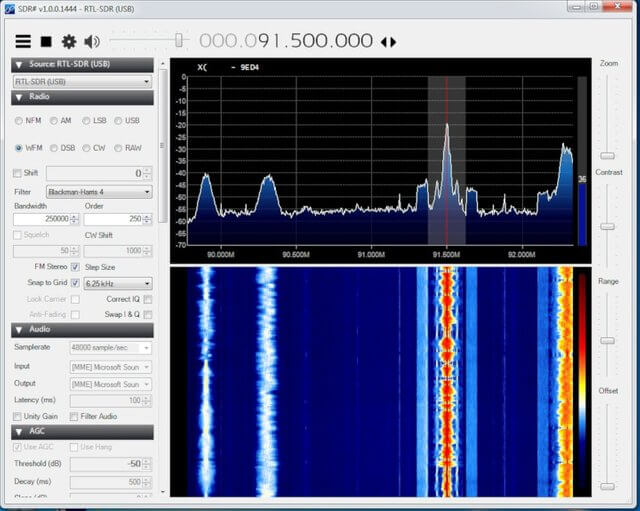This screenshot has height=511, width=640.
Task: Click the 92.000M area in the spectrum display
Action: click(x=521, y=254)
